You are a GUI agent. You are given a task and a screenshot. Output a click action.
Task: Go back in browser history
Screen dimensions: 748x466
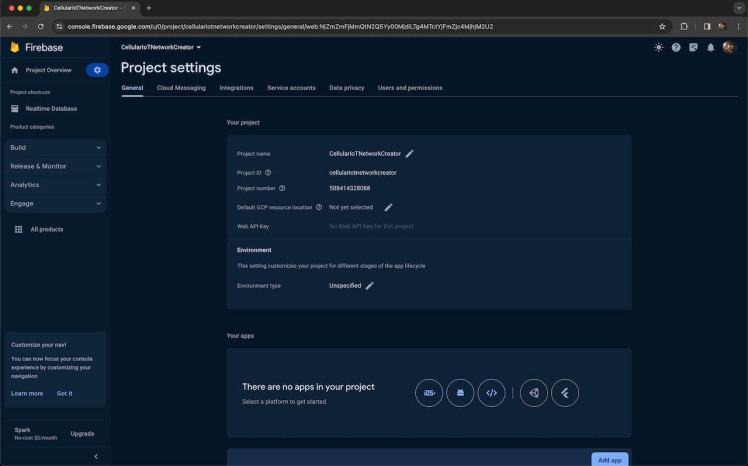(x=10, y=27)
